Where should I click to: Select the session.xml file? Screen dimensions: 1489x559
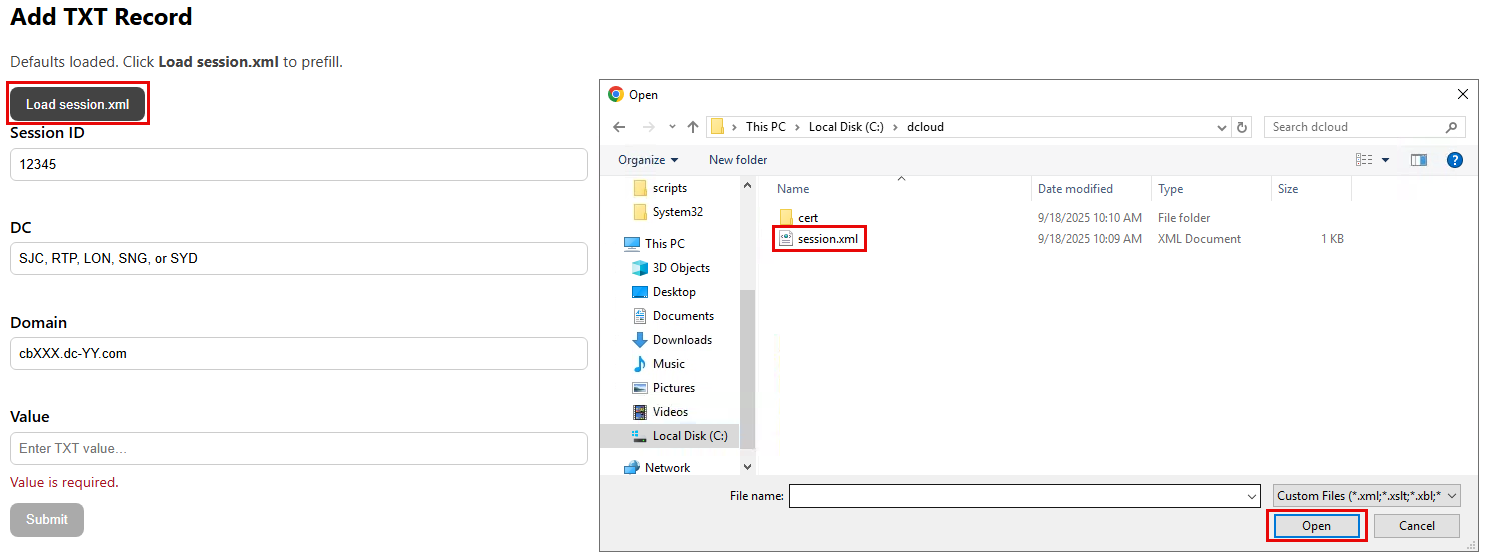pyautogui.click(x=827, y=239)
